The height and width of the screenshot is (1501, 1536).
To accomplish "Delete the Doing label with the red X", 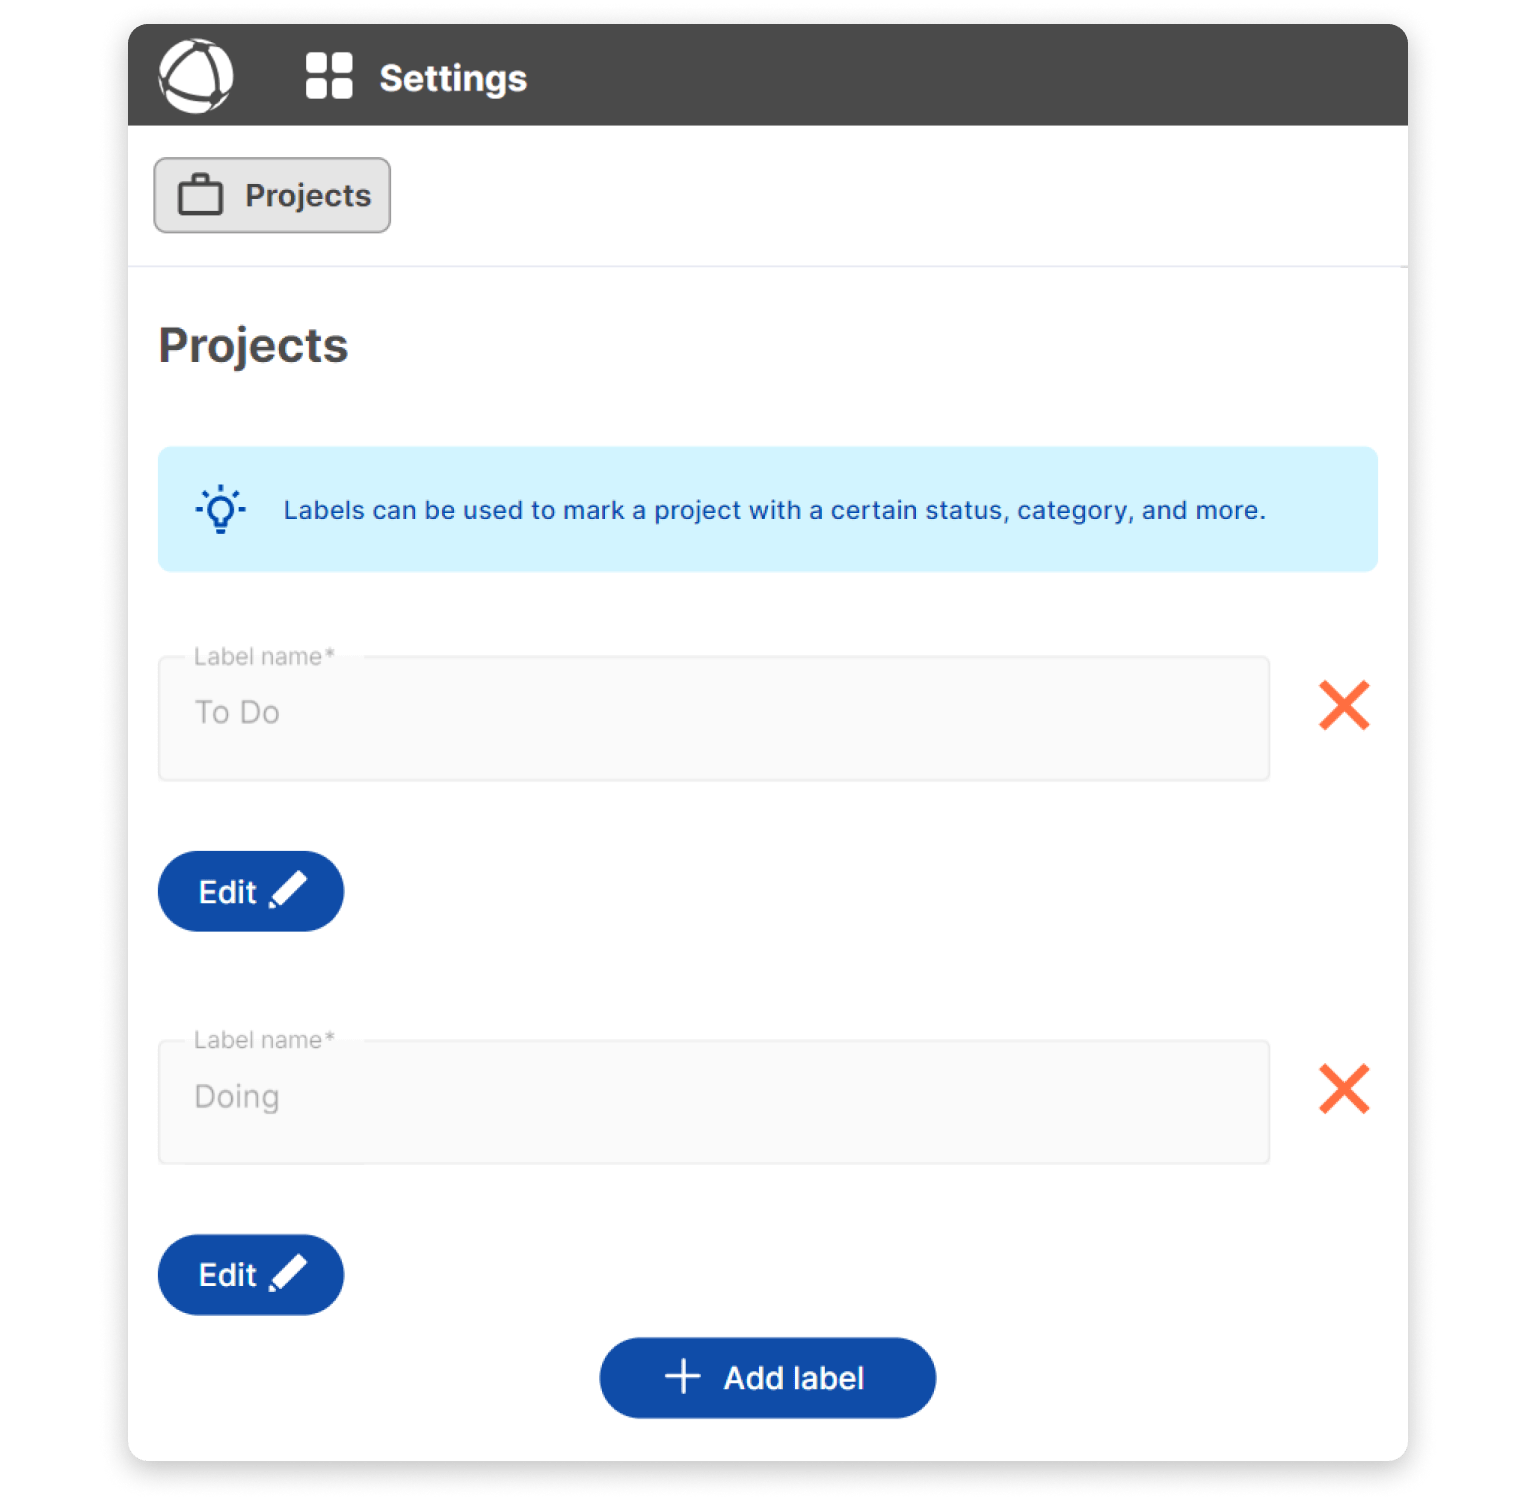I will tap(1345, 1089).
